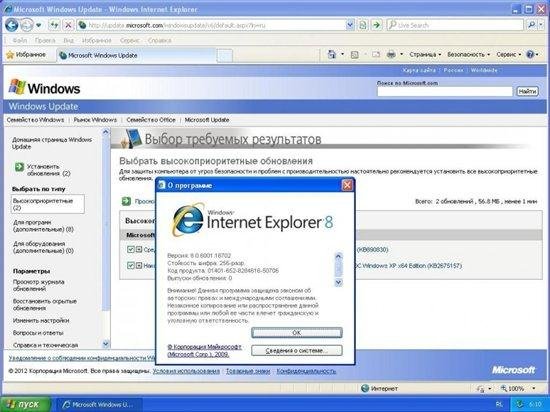
Task: Open the Избранное menu in the menu bar
Action: point(96,40)
